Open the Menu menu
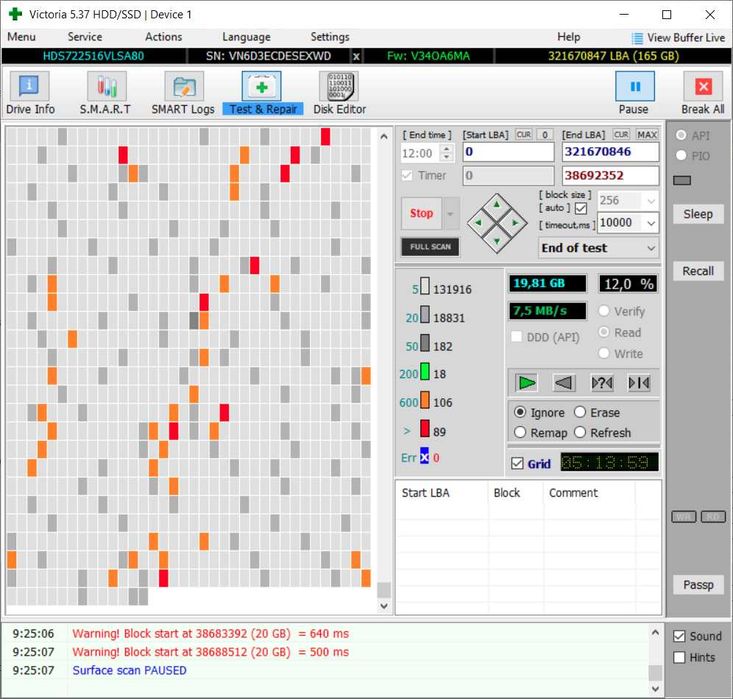The height and width of the screenshot is (699, 733). (21, 37)
